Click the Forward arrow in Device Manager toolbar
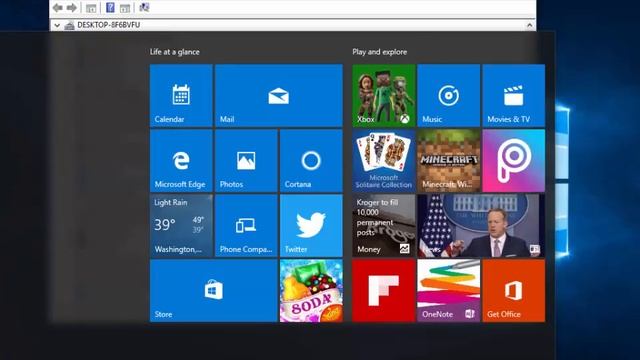The height and width of the screenshot is (360, 640). (71, 7)
